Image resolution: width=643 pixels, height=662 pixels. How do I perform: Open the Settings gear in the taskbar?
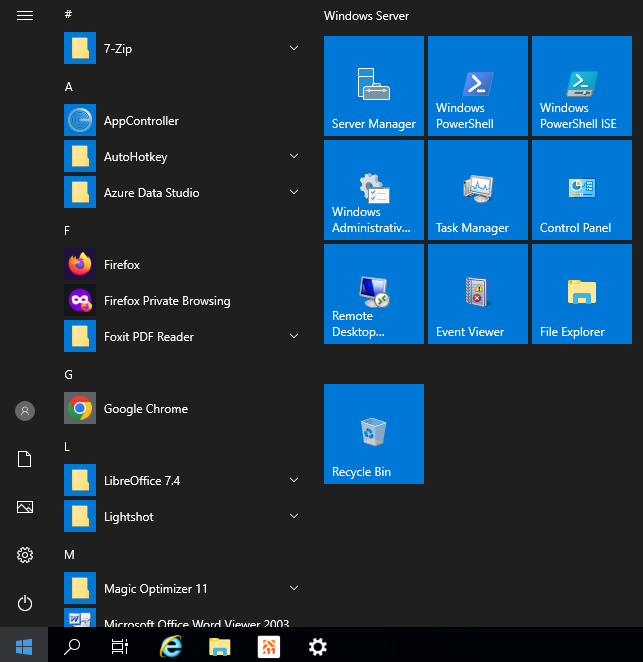pyautogui.click(x=317, y=646)
